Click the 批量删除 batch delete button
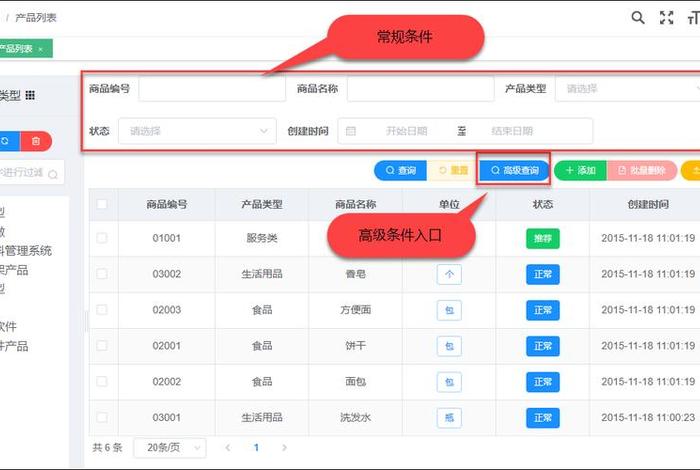 642,171
